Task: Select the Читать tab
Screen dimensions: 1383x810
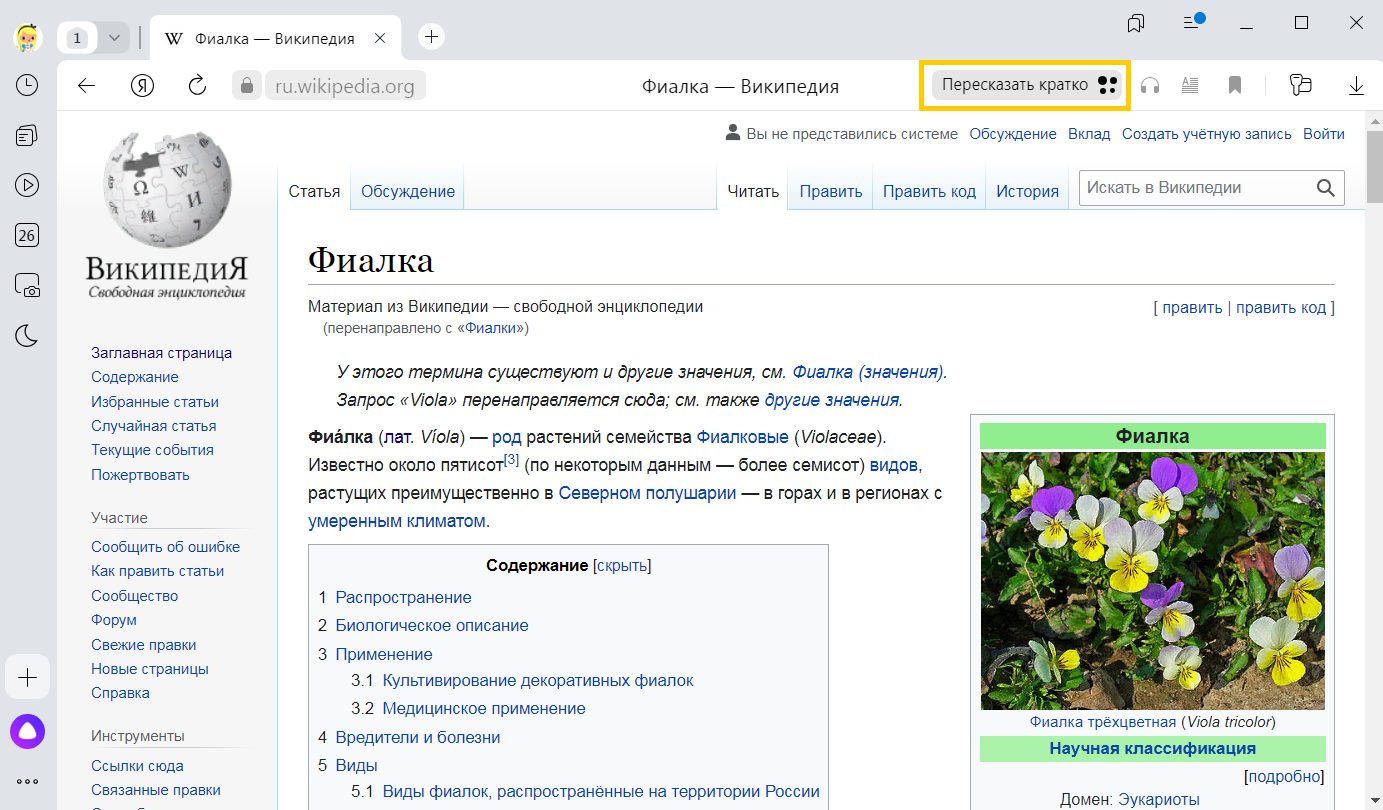Action: point(753,191)
